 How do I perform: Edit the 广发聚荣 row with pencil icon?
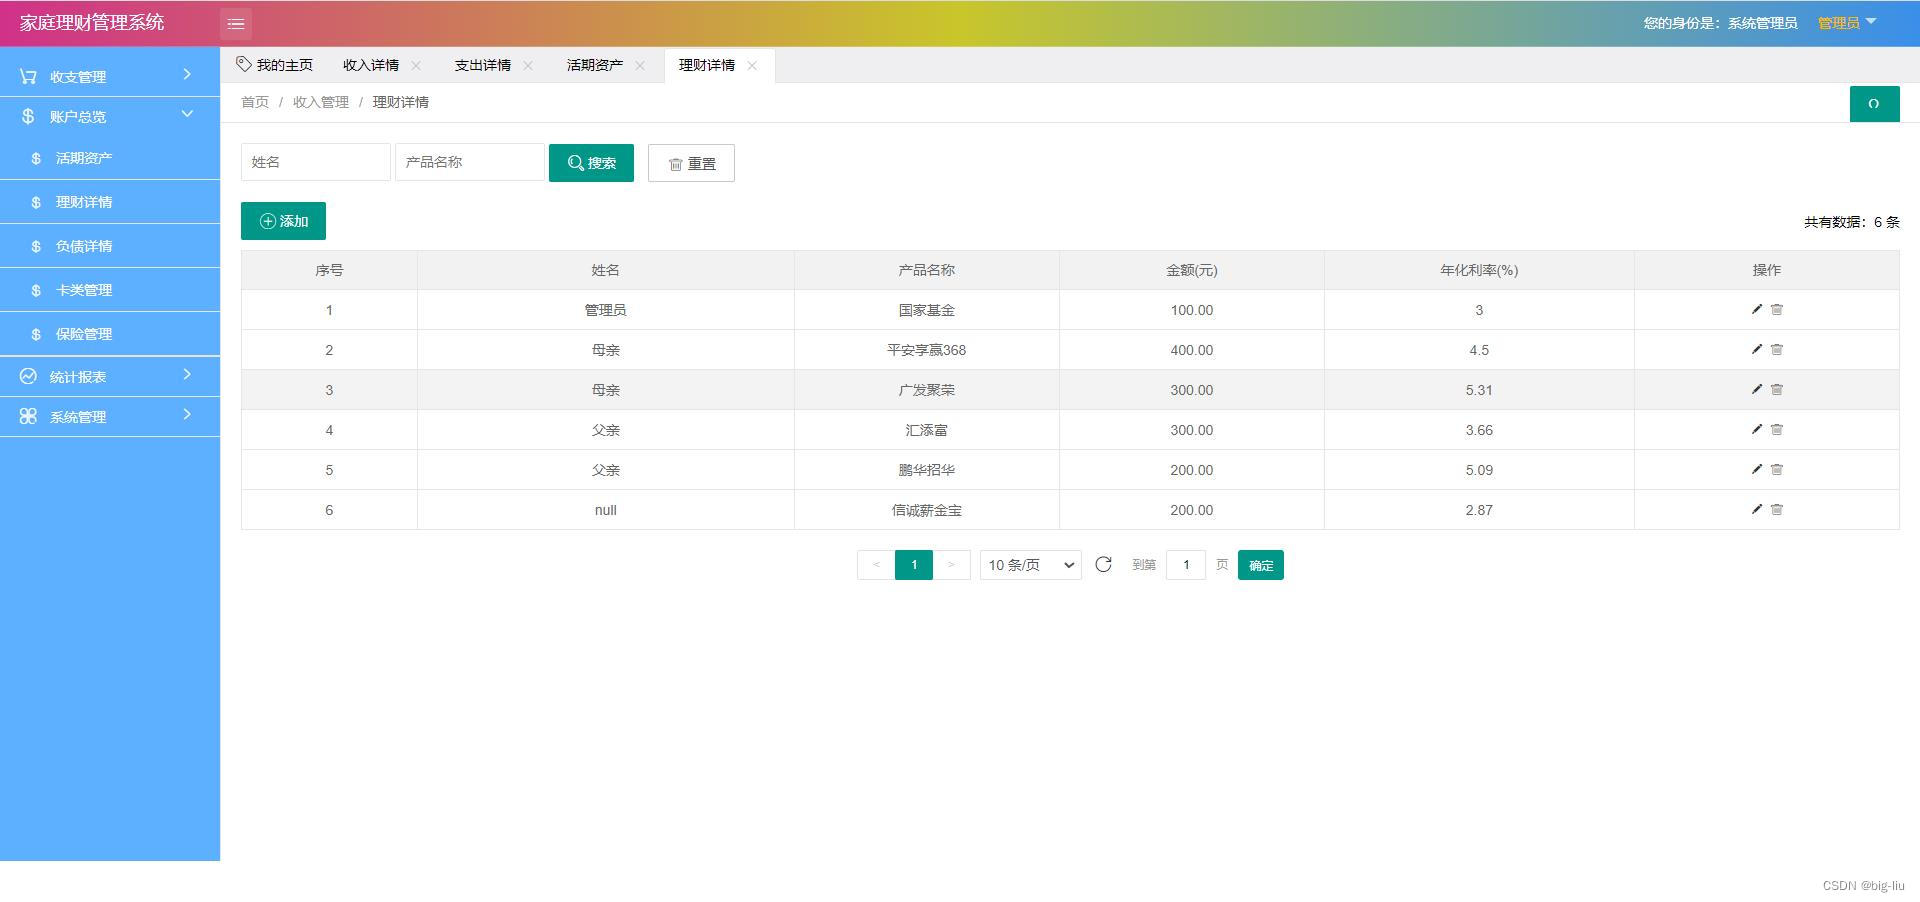pyautogui.click(x=1756, y=390)
